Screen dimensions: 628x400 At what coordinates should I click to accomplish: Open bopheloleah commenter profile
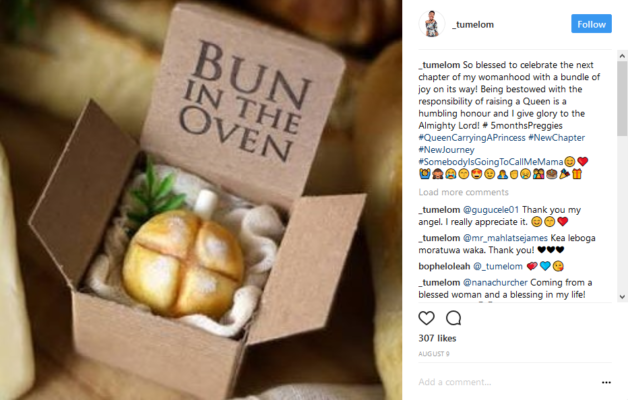[x=444, y=266]
